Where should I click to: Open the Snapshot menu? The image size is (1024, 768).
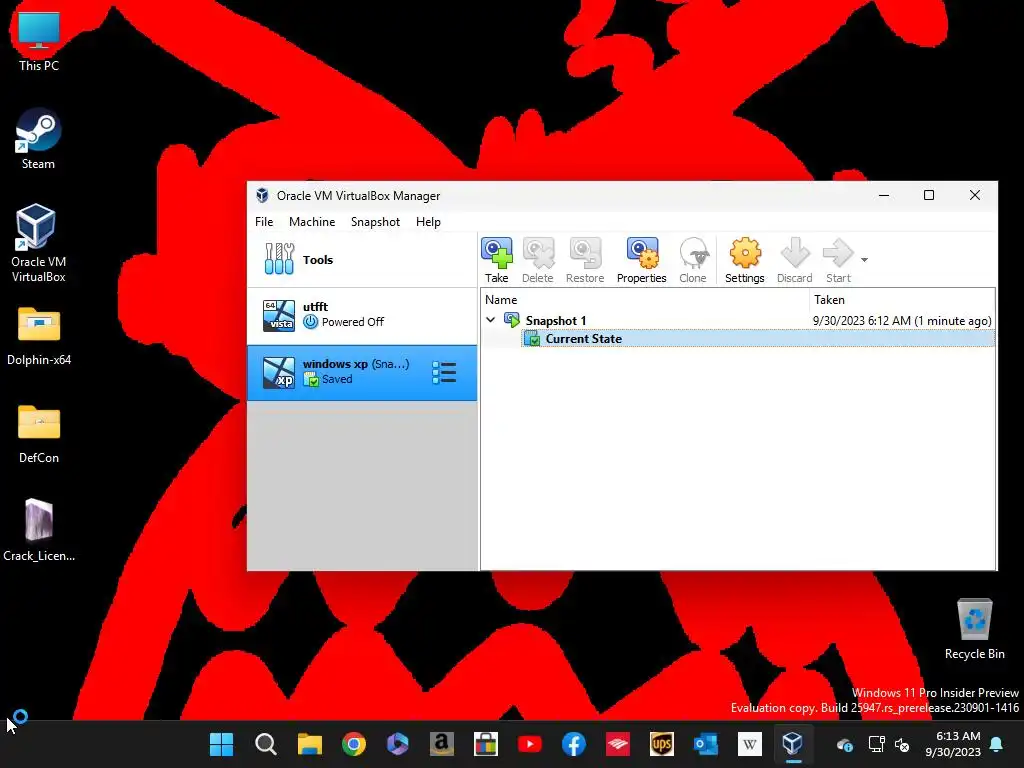coord(375,222)
